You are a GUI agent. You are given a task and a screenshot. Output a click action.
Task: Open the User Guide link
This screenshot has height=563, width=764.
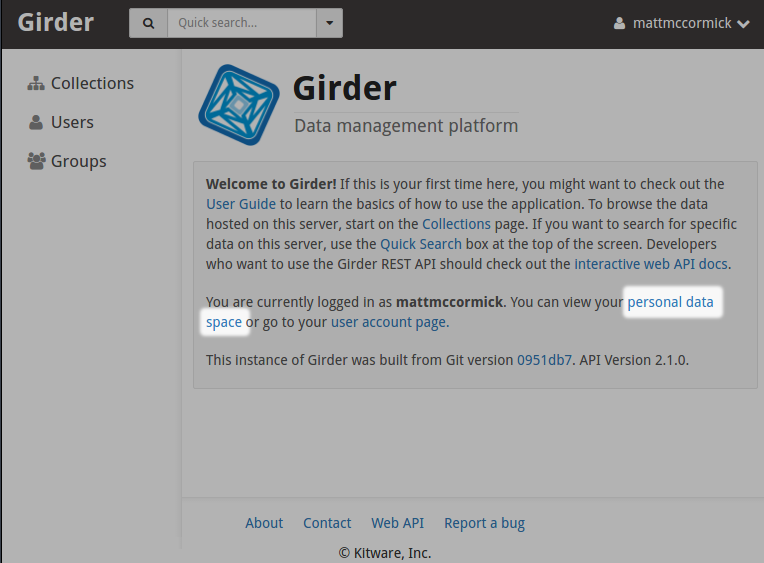click(241, 204)
